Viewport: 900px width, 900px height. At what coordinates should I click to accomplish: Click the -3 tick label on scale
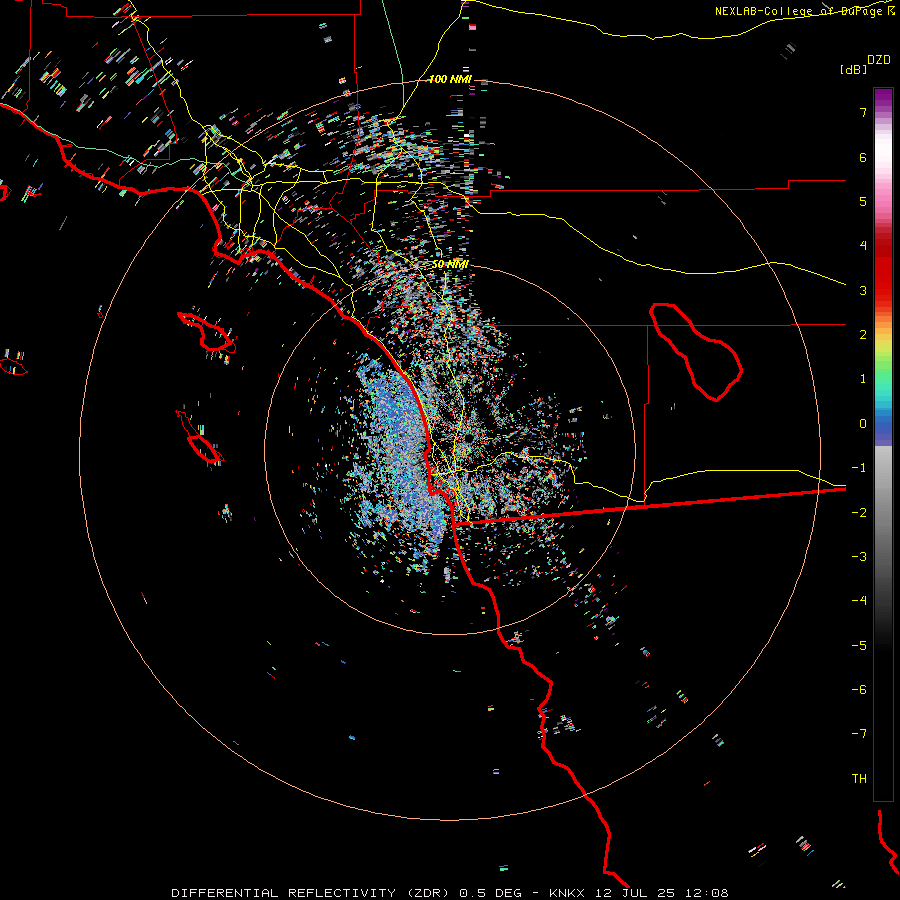tap(859, 557)
